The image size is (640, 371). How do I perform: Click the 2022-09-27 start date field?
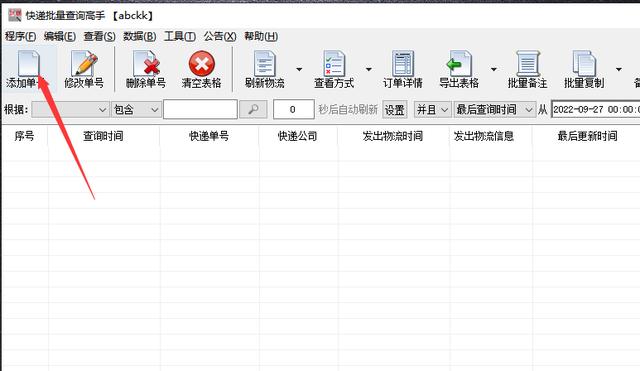click(x=596, y=109)
